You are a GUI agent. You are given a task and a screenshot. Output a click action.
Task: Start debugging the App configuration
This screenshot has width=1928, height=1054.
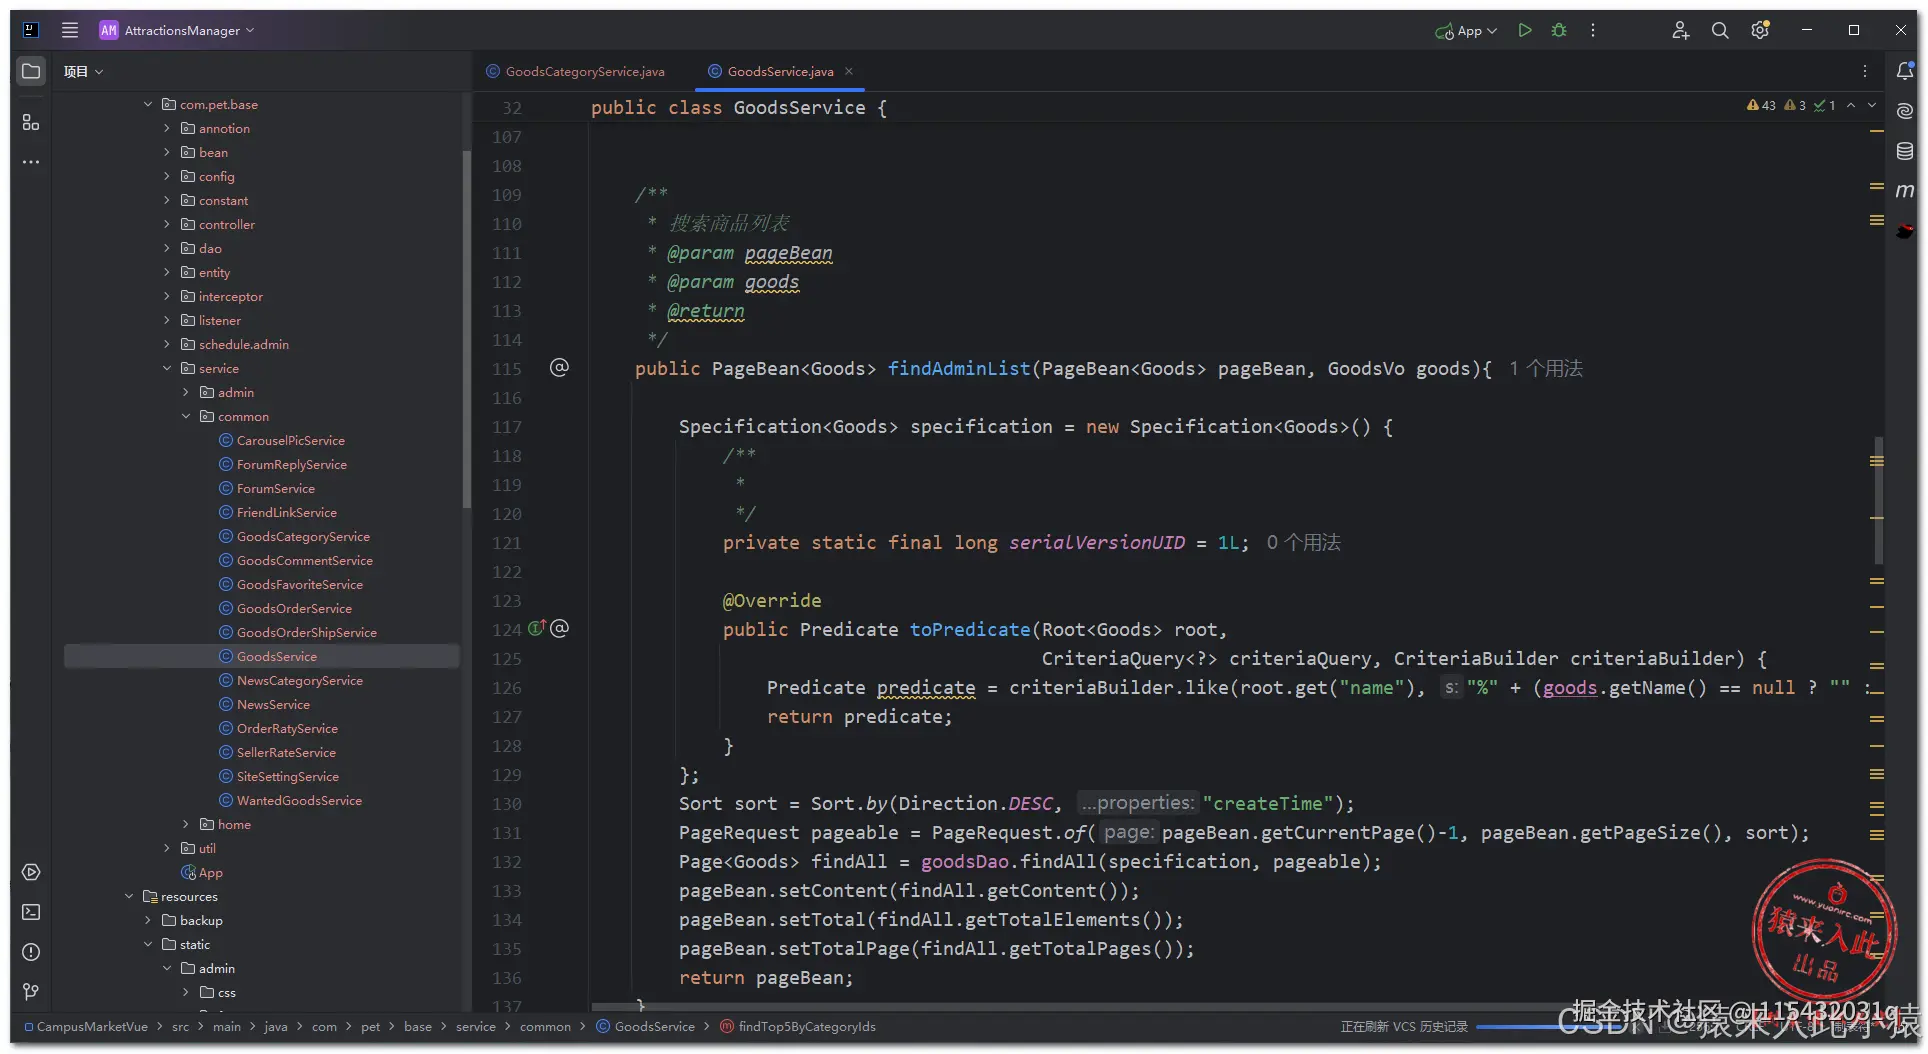coord(1559,30)
